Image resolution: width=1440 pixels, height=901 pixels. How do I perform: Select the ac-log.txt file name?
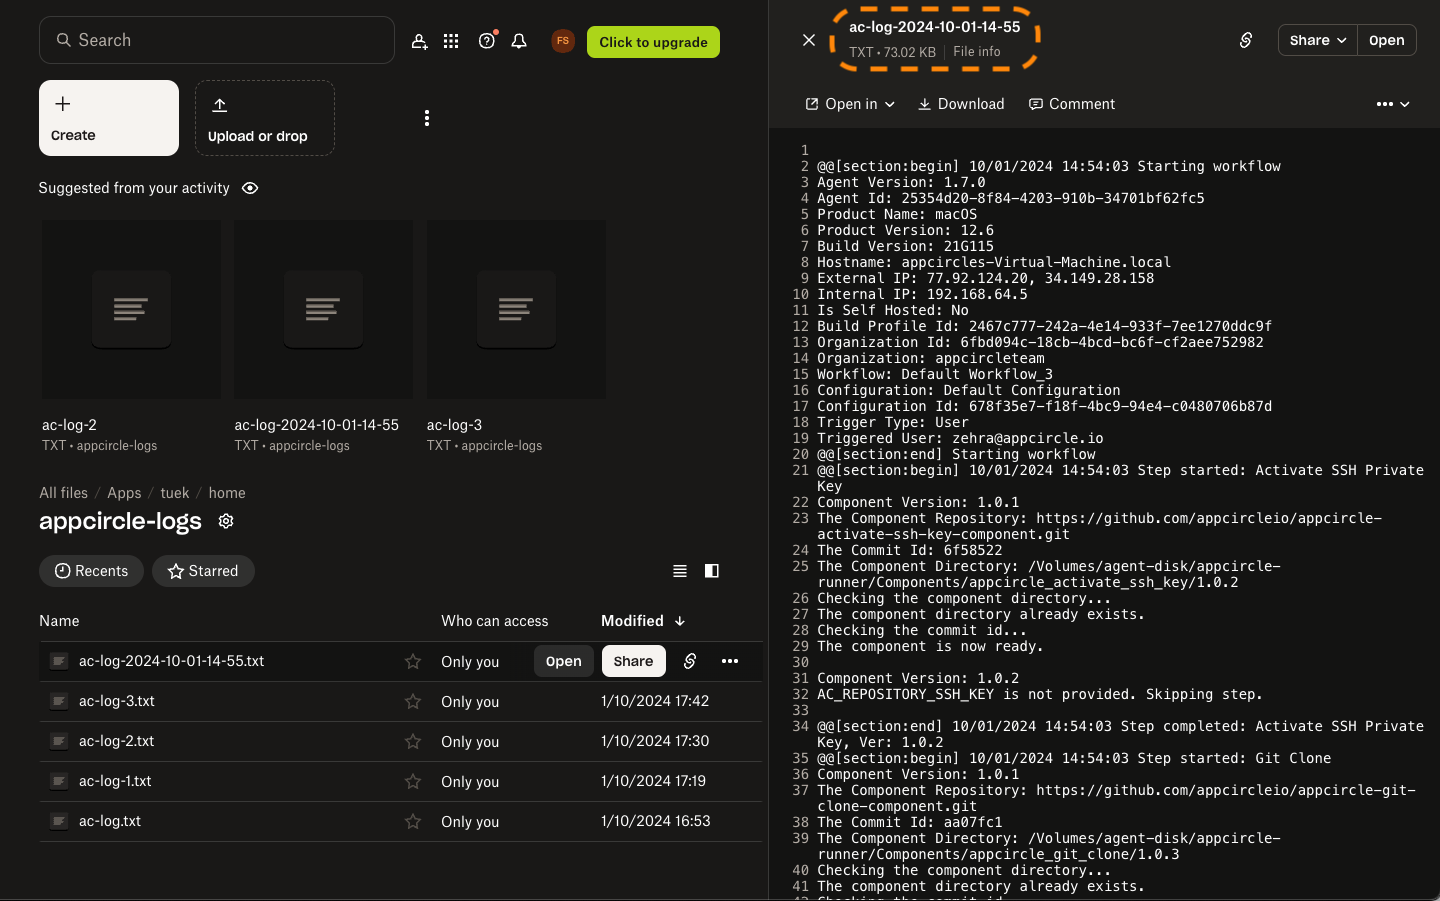pyautogui.click(x=110, y=821)
